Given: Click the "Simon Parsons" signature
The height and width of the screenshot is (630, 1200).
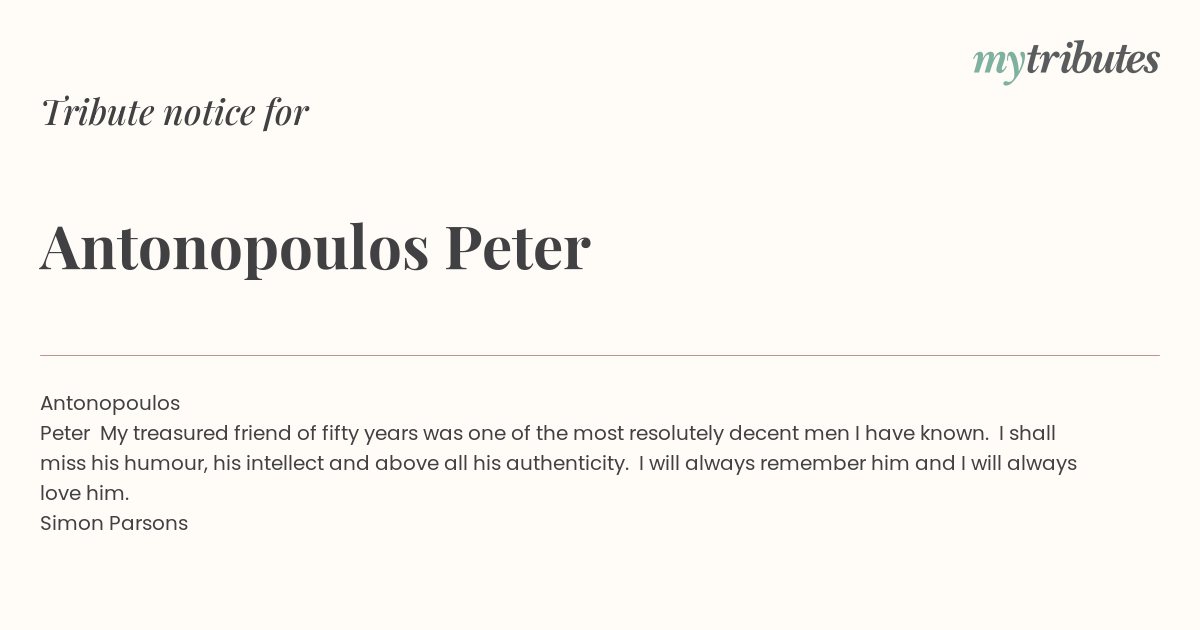Looking at the screenshot, I should tap(114, 523).
